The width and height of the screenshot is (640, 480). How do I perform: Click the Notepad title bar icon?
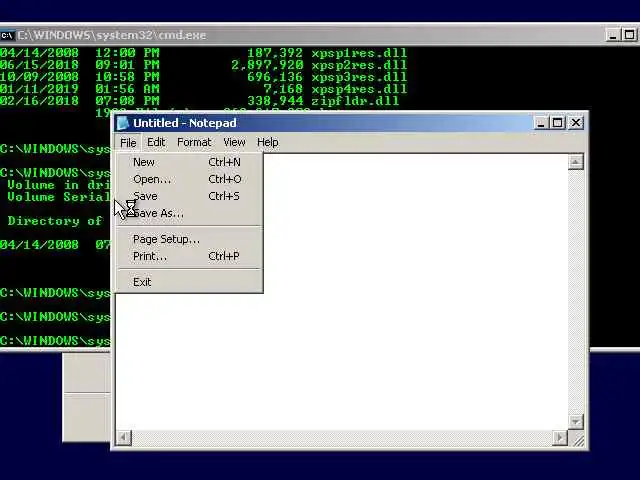coord(123,123)
